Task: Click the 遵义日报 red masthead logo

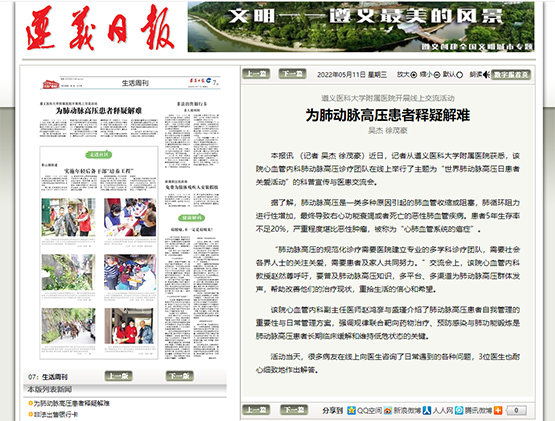Action: pos(100,28)
